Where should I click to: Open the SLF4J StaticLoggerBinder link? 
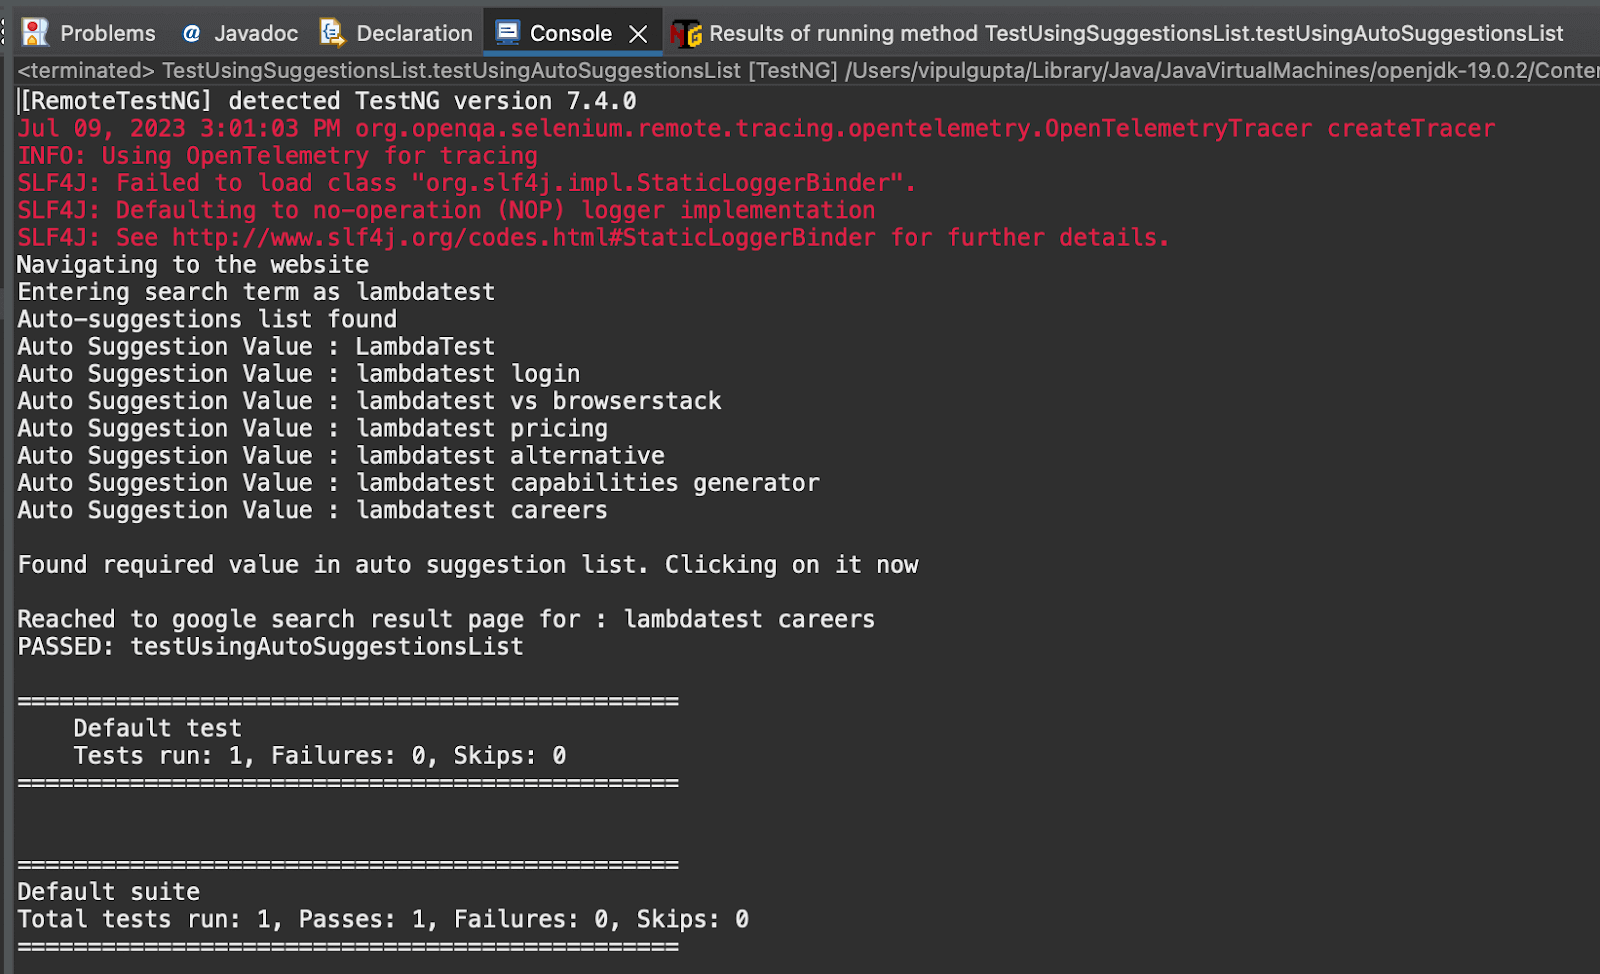[x=520, y=237]
